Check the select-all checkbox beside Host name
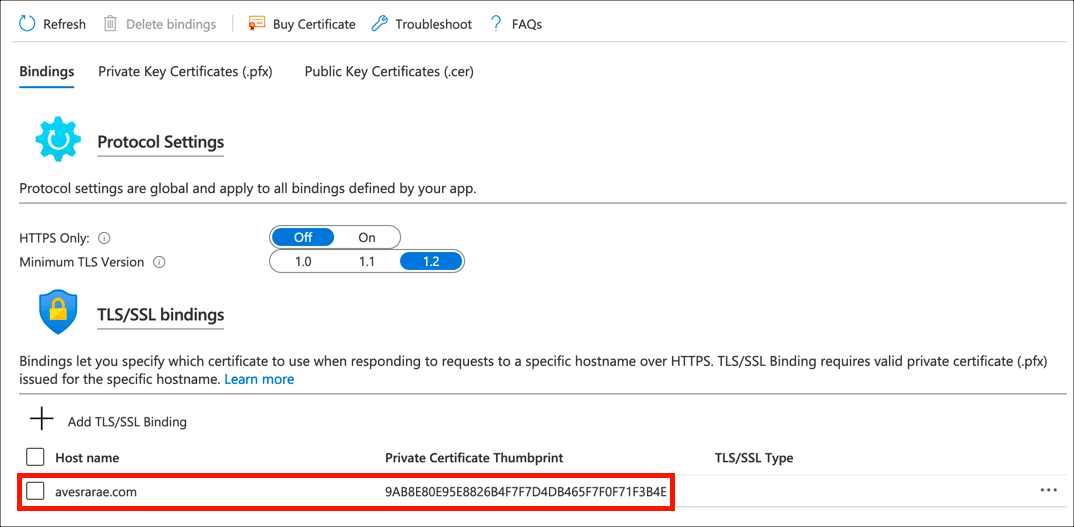This screenshot has height=527, width=1074. (x=36, y=457)
